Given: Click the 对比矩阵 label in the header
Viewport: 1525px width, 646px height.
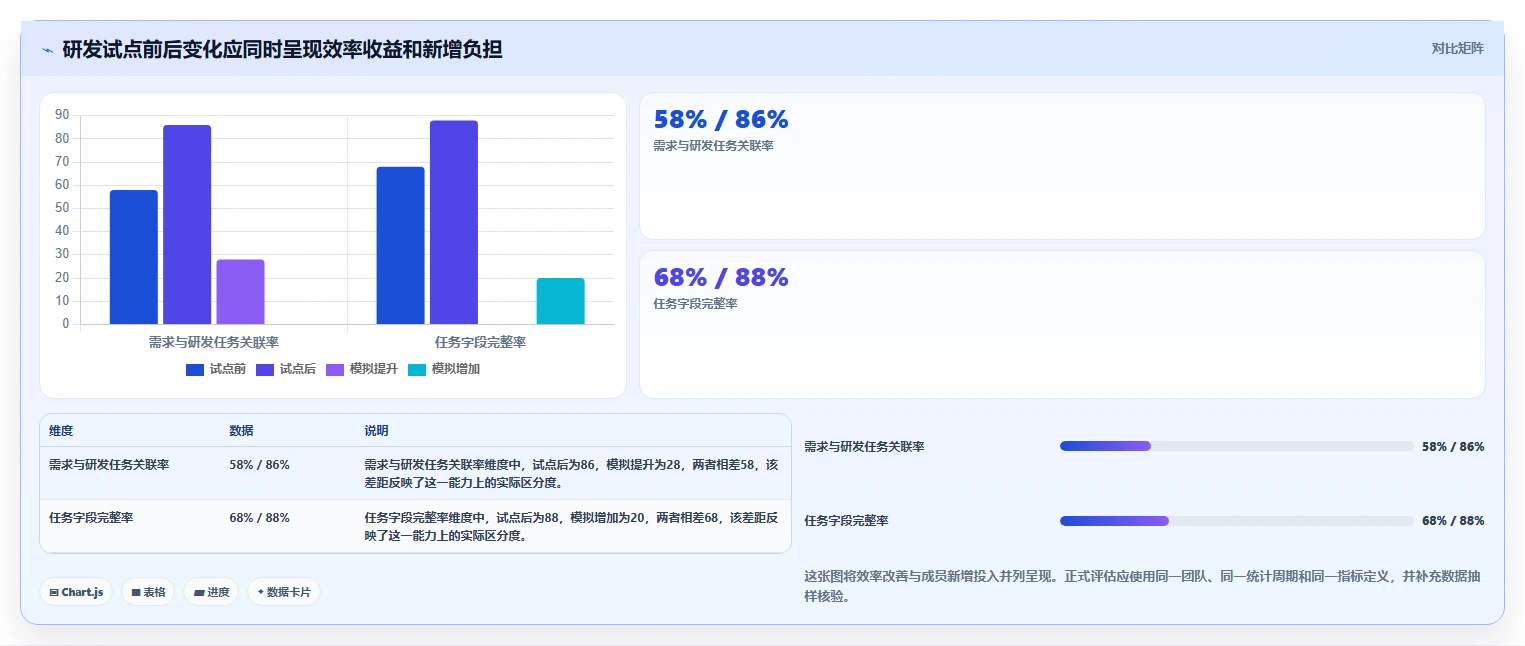Looking at the screenshot, I should click(1458, 48).
